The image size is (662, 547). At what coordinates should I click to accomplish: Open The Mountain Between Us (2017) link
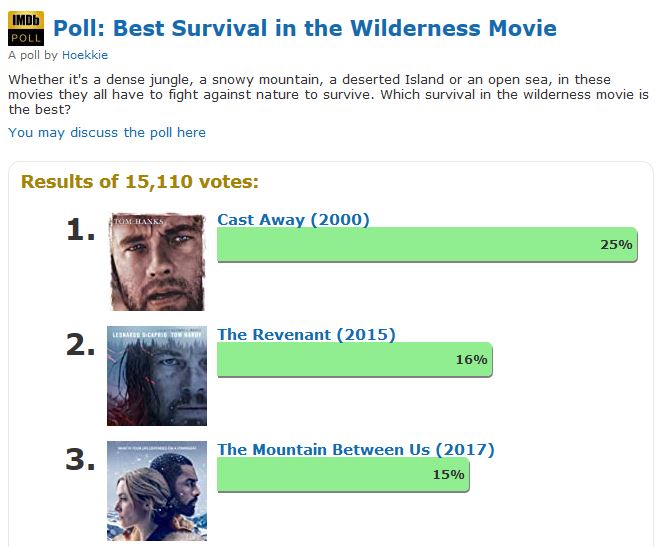[x=355, y=450]
